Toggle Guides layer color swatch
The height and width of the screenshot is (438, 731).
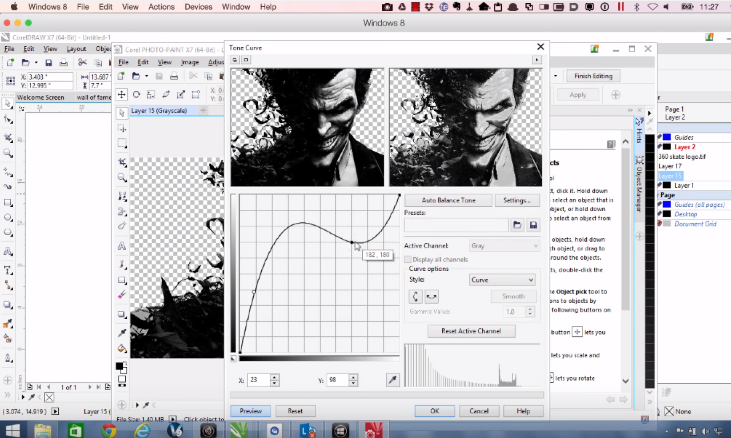pyautogui.click(x=667, y=137)
